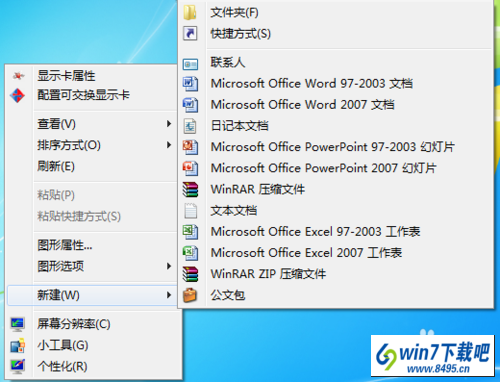Click the greyed 粘贴快捷方式(S) entry
The height and width of the screenshot is (382, 500).
79,216
